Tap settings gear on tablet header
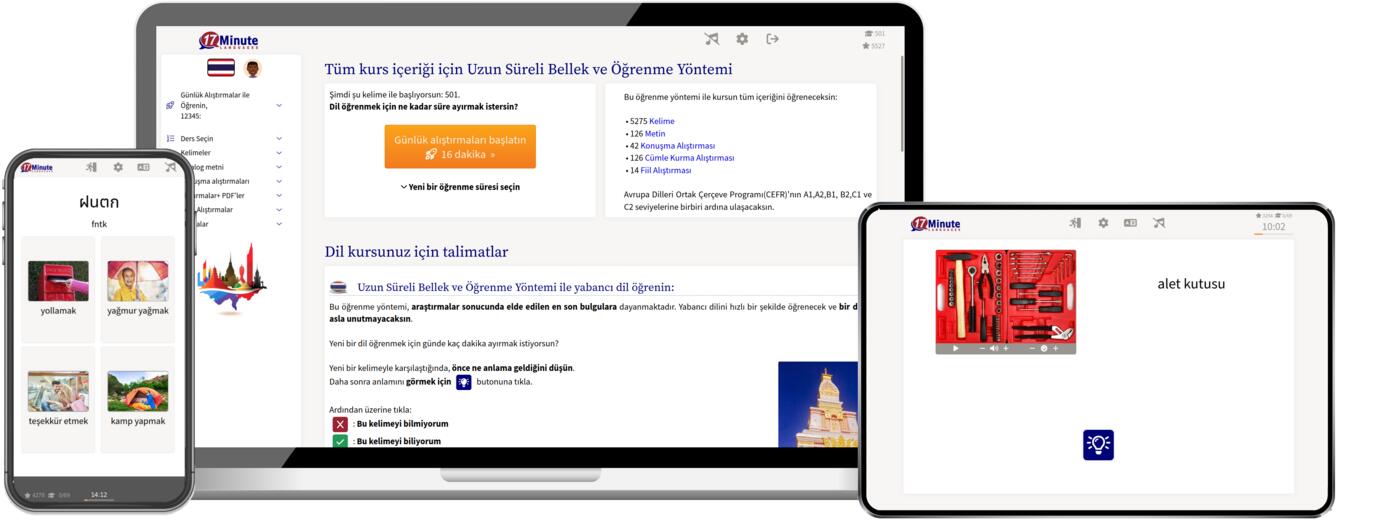Viewport: 1400px width, 532px height. [1103, 223]
